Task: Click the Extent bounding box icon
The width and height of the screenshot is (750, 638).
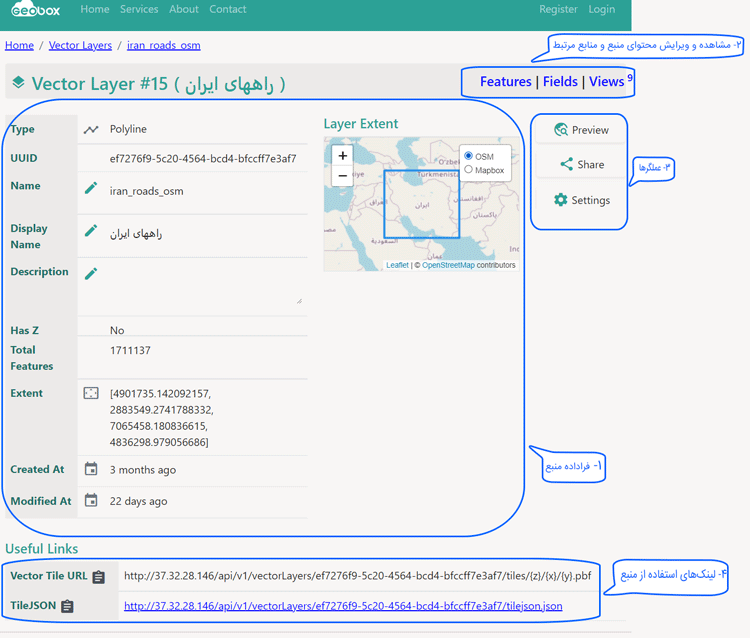Action: [x=91, y=394]
